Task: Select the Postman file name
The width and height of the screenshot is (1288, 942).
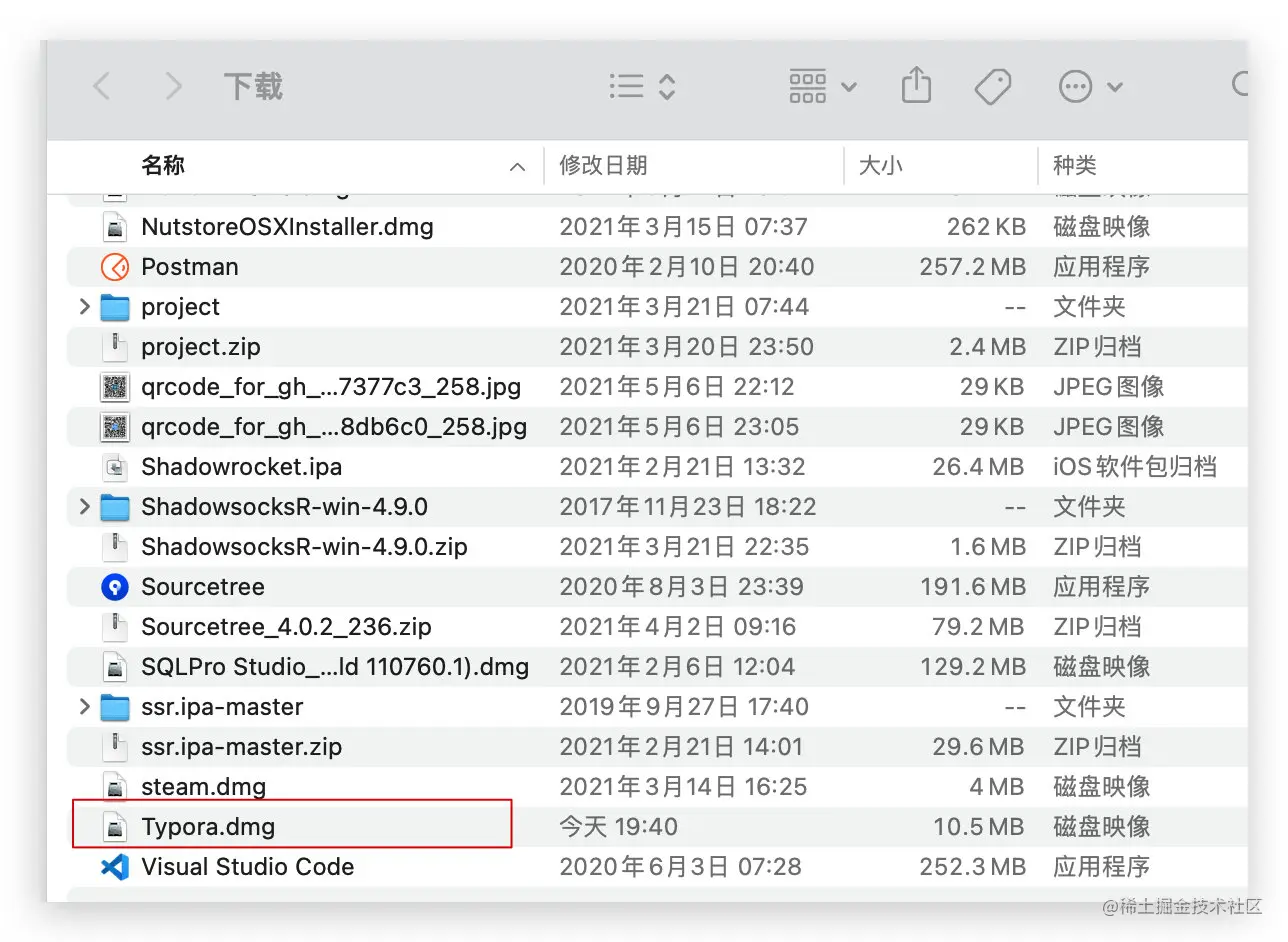Action: coord(190,267)
